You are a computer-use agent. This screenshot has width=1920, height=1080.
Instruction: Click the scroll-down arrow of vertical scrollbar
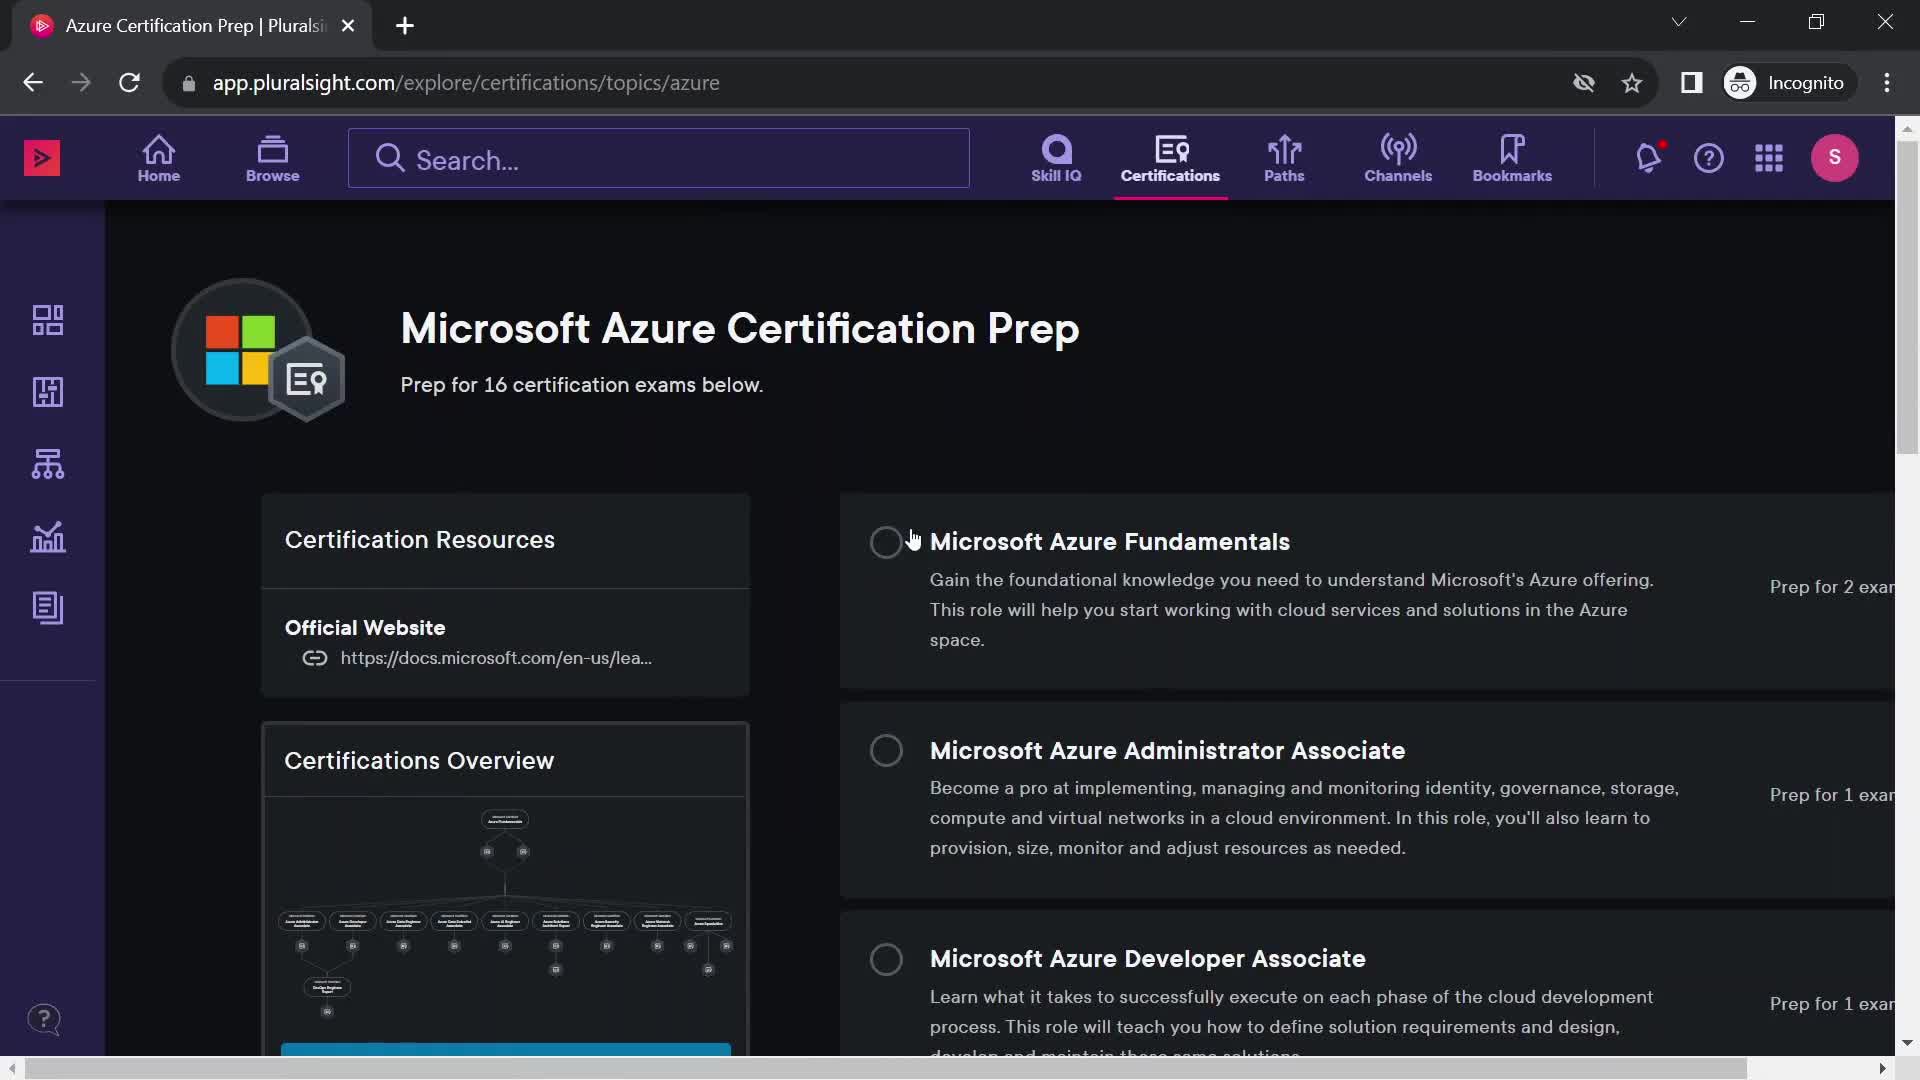(x=1907, y=1043)
